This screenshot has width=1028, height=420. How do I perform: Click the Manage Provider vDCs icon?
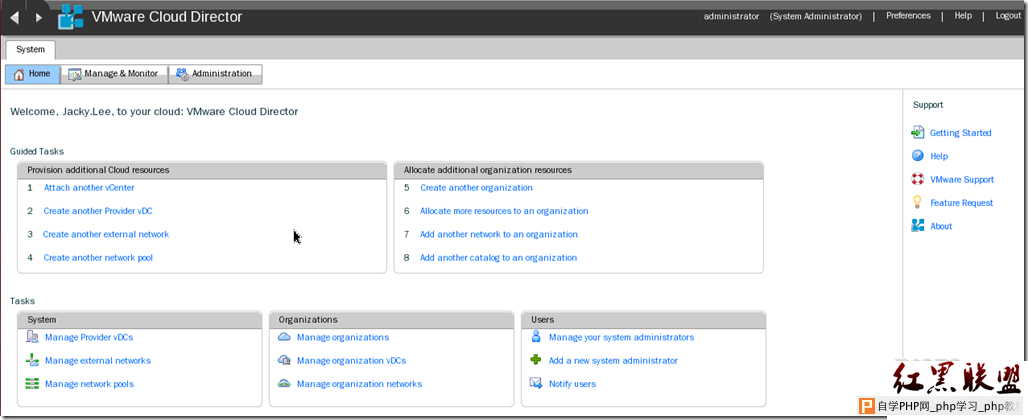pos(32,337)
